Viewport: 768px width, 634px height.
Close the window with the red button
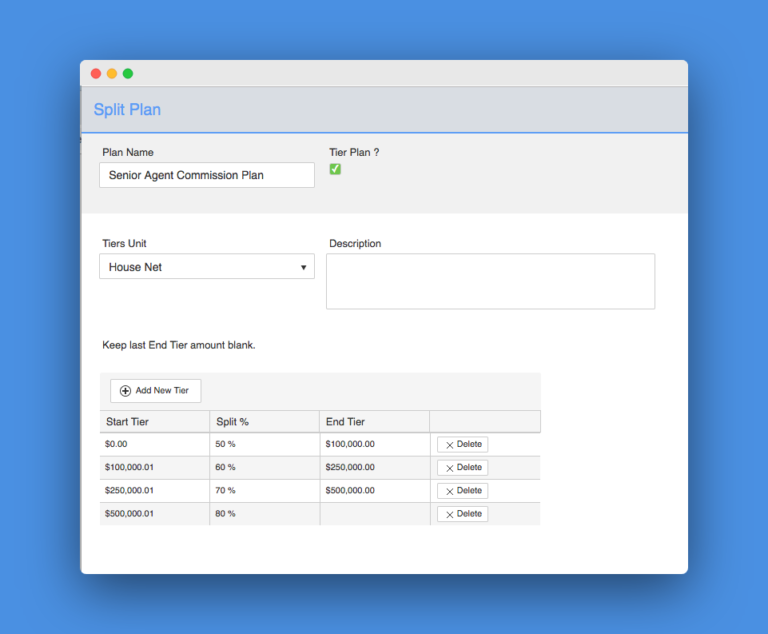[96, 73]
